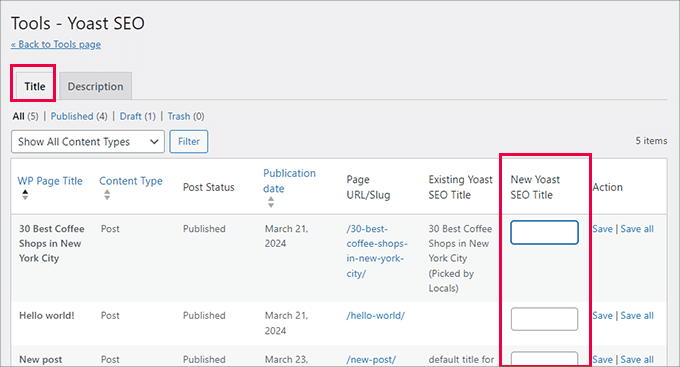Sort by Content Type column

click(x=131, y=181)
